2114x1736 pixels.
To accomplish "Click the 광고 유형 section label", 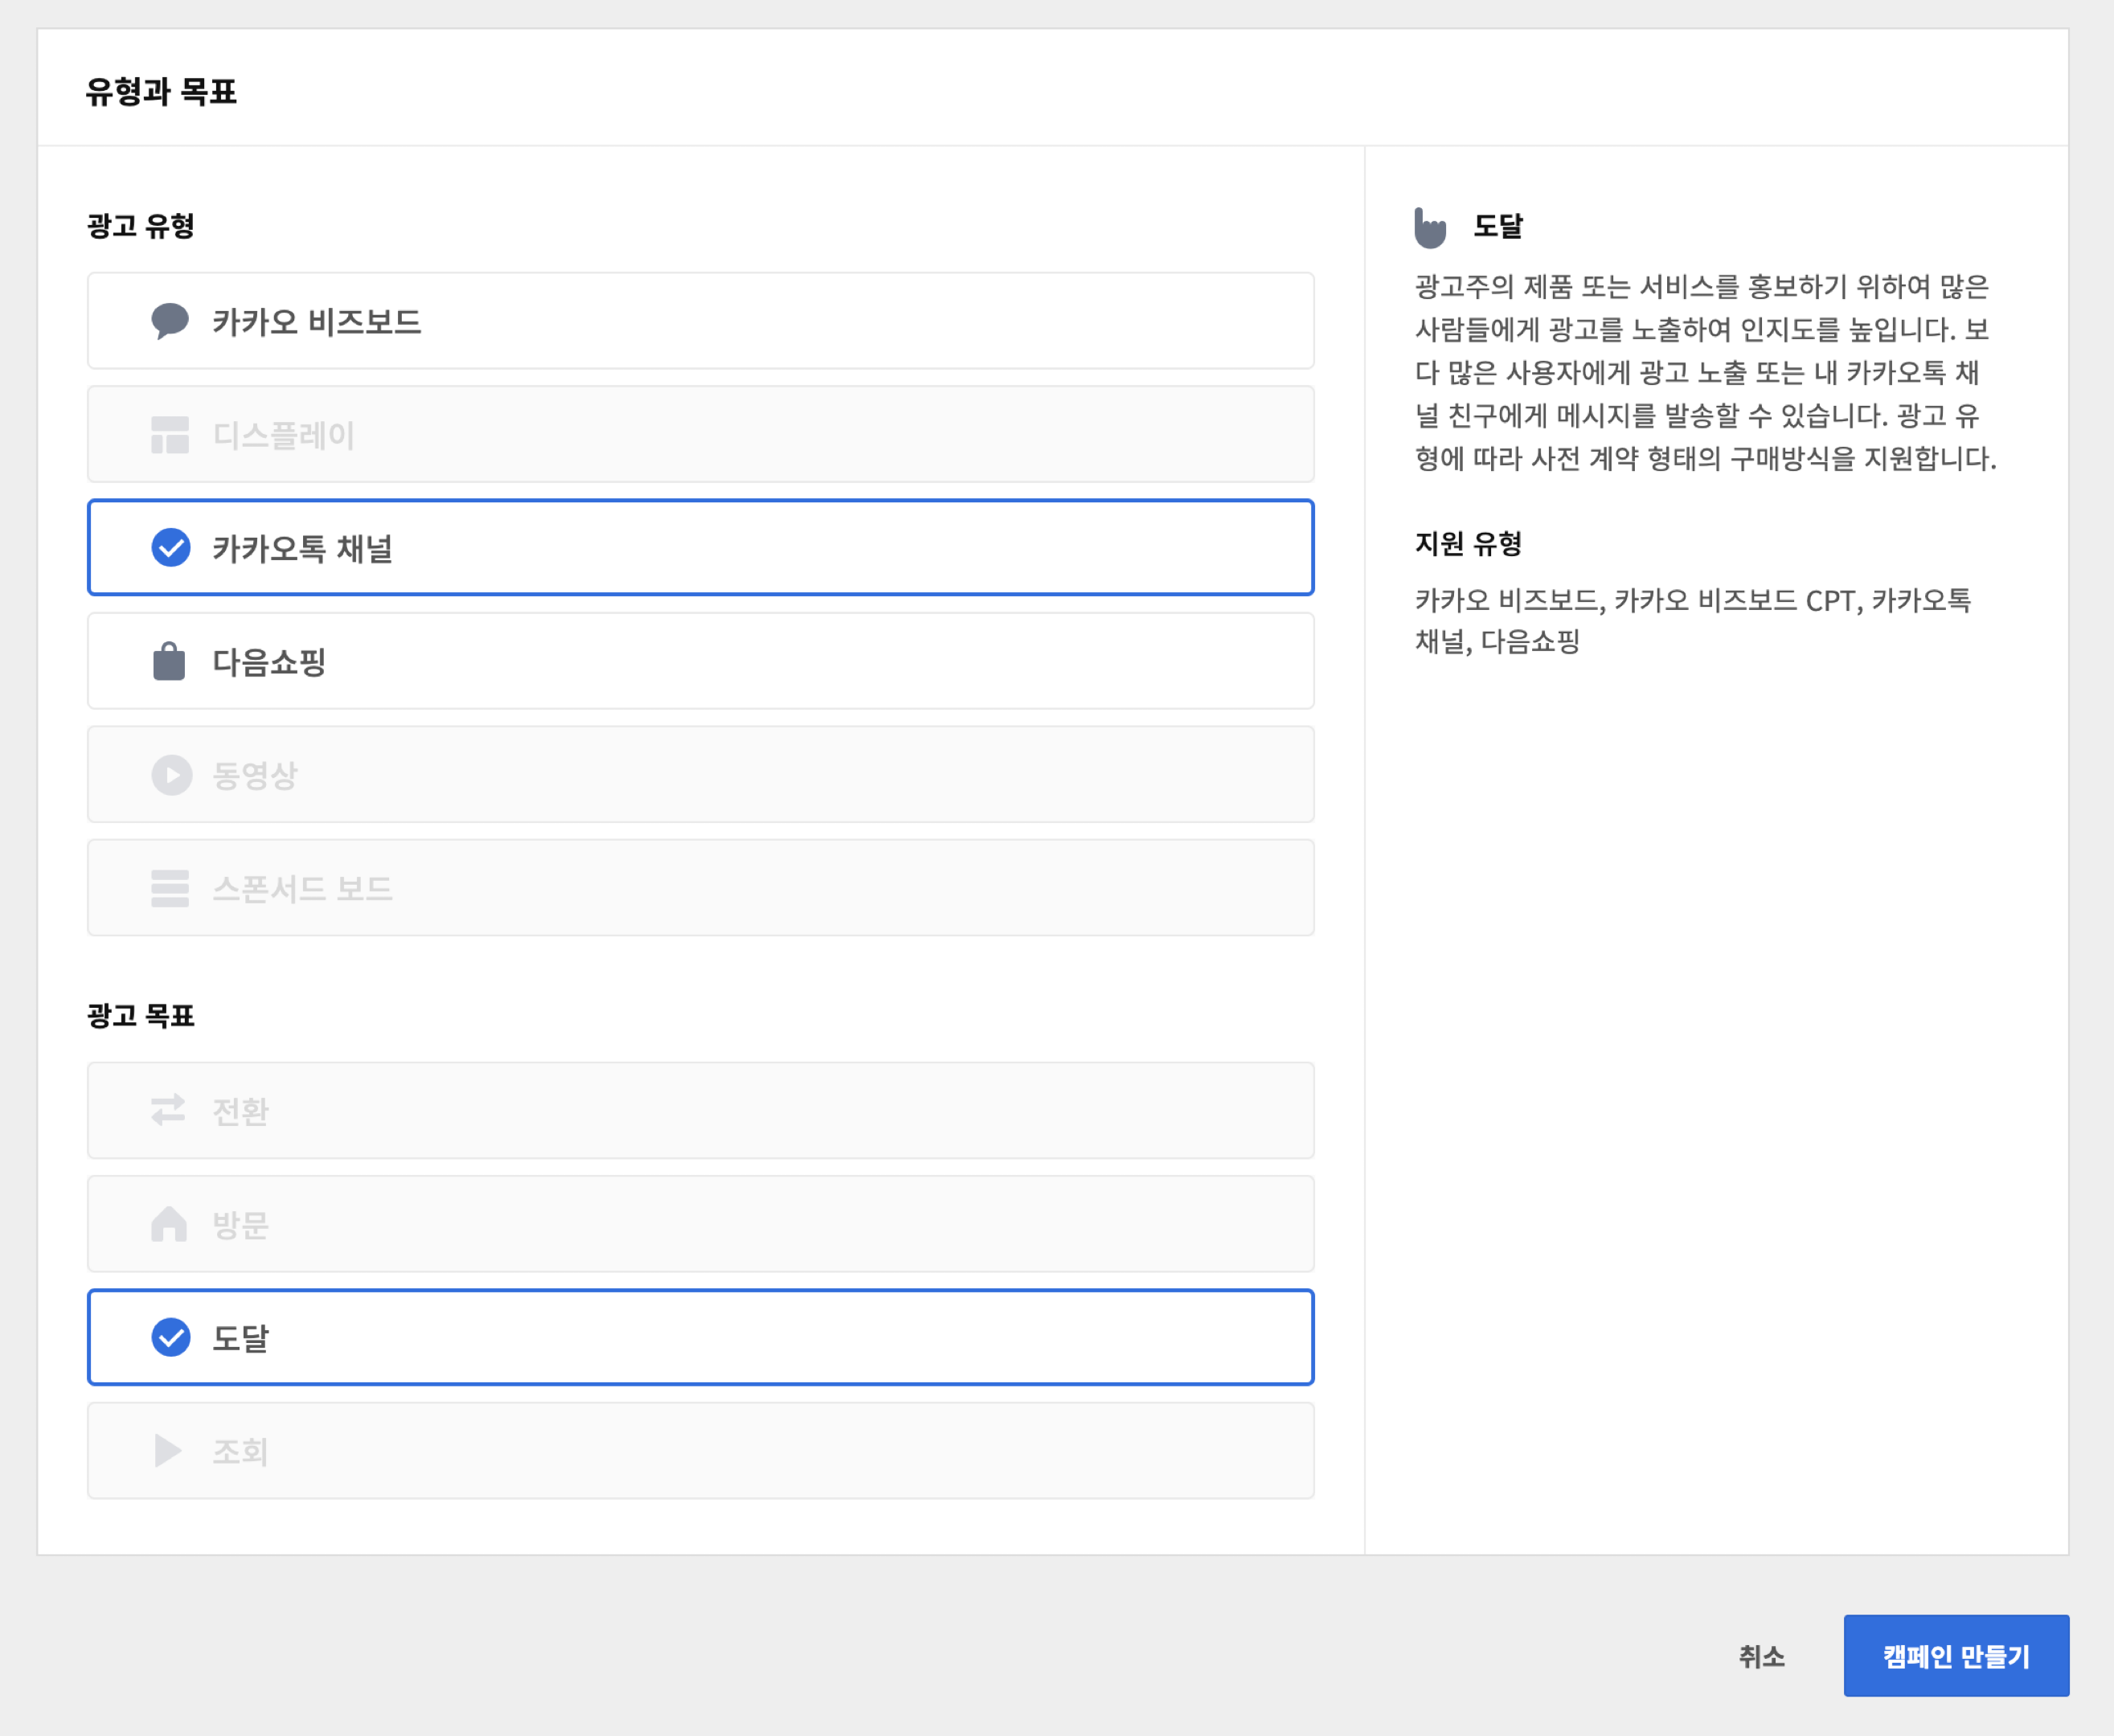I will click(x=141, y=226).
